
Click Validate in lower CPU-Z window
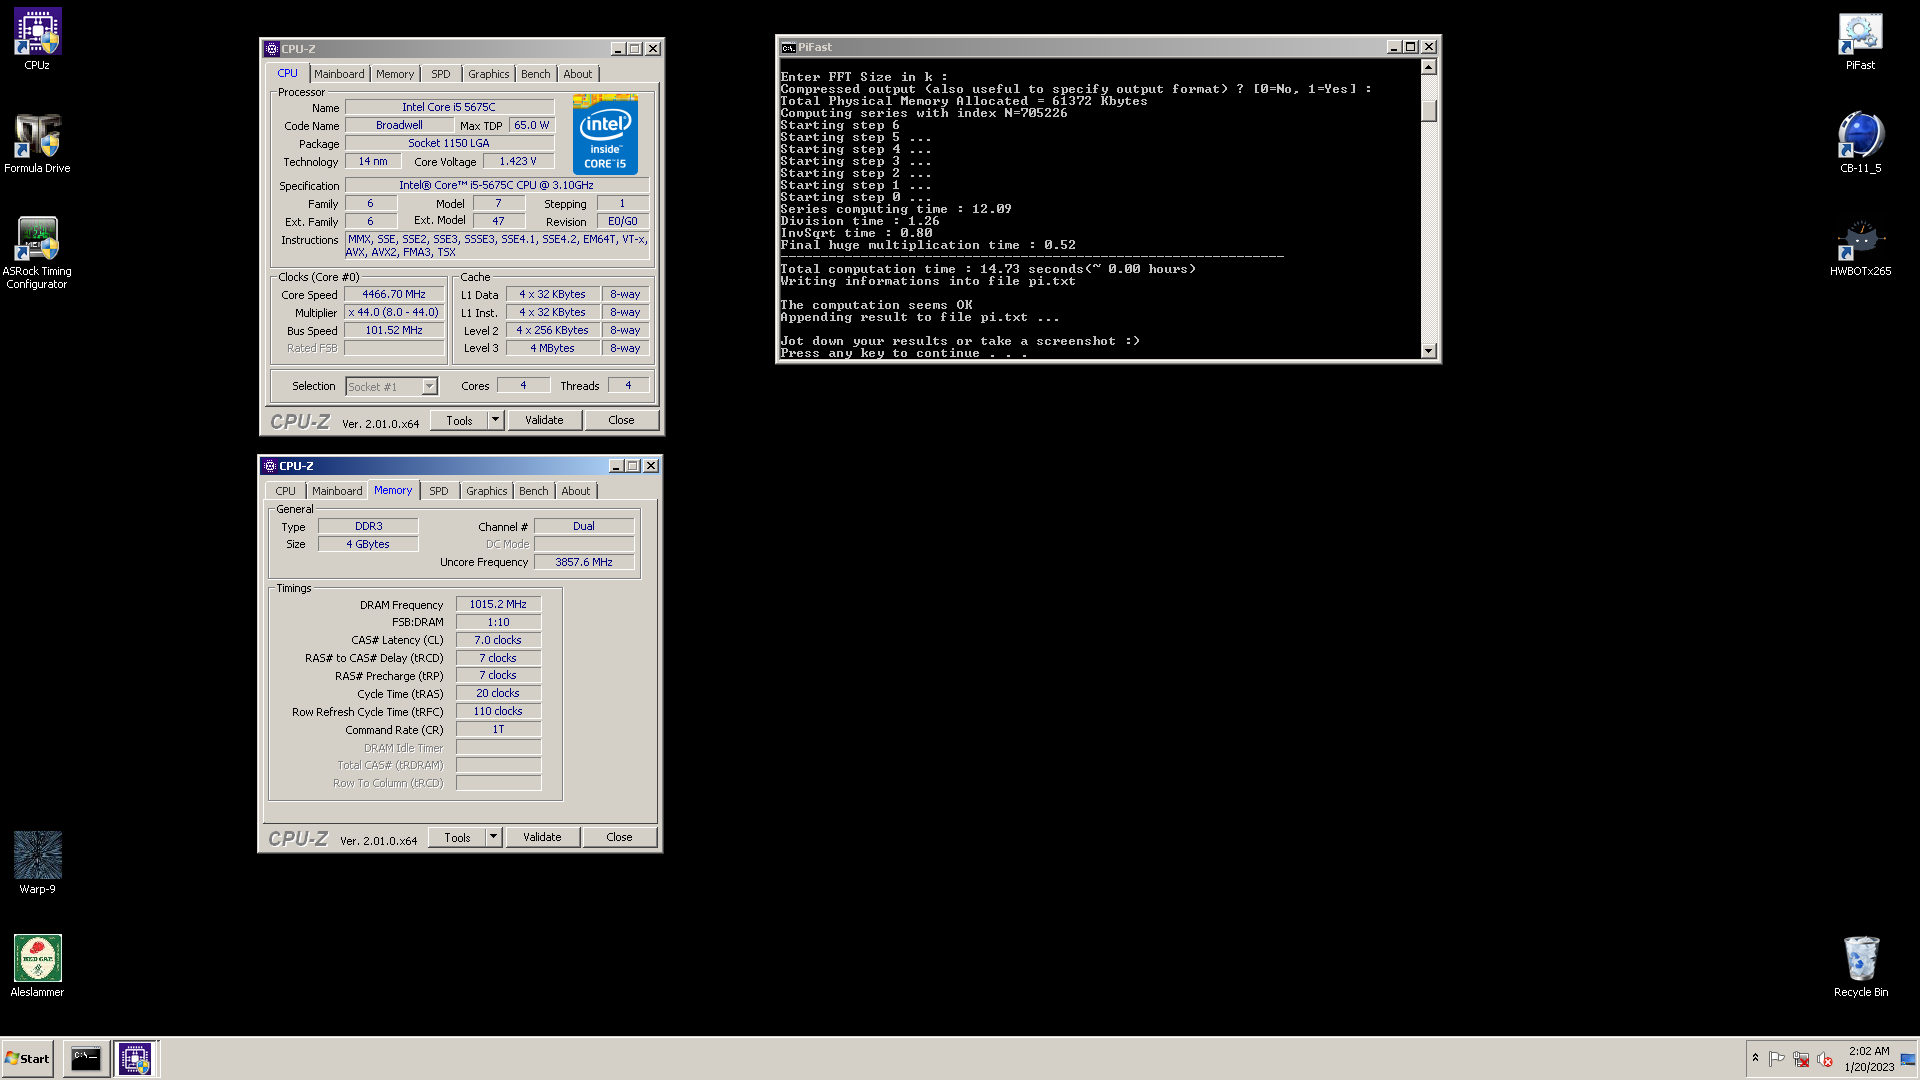pos(542,837)
